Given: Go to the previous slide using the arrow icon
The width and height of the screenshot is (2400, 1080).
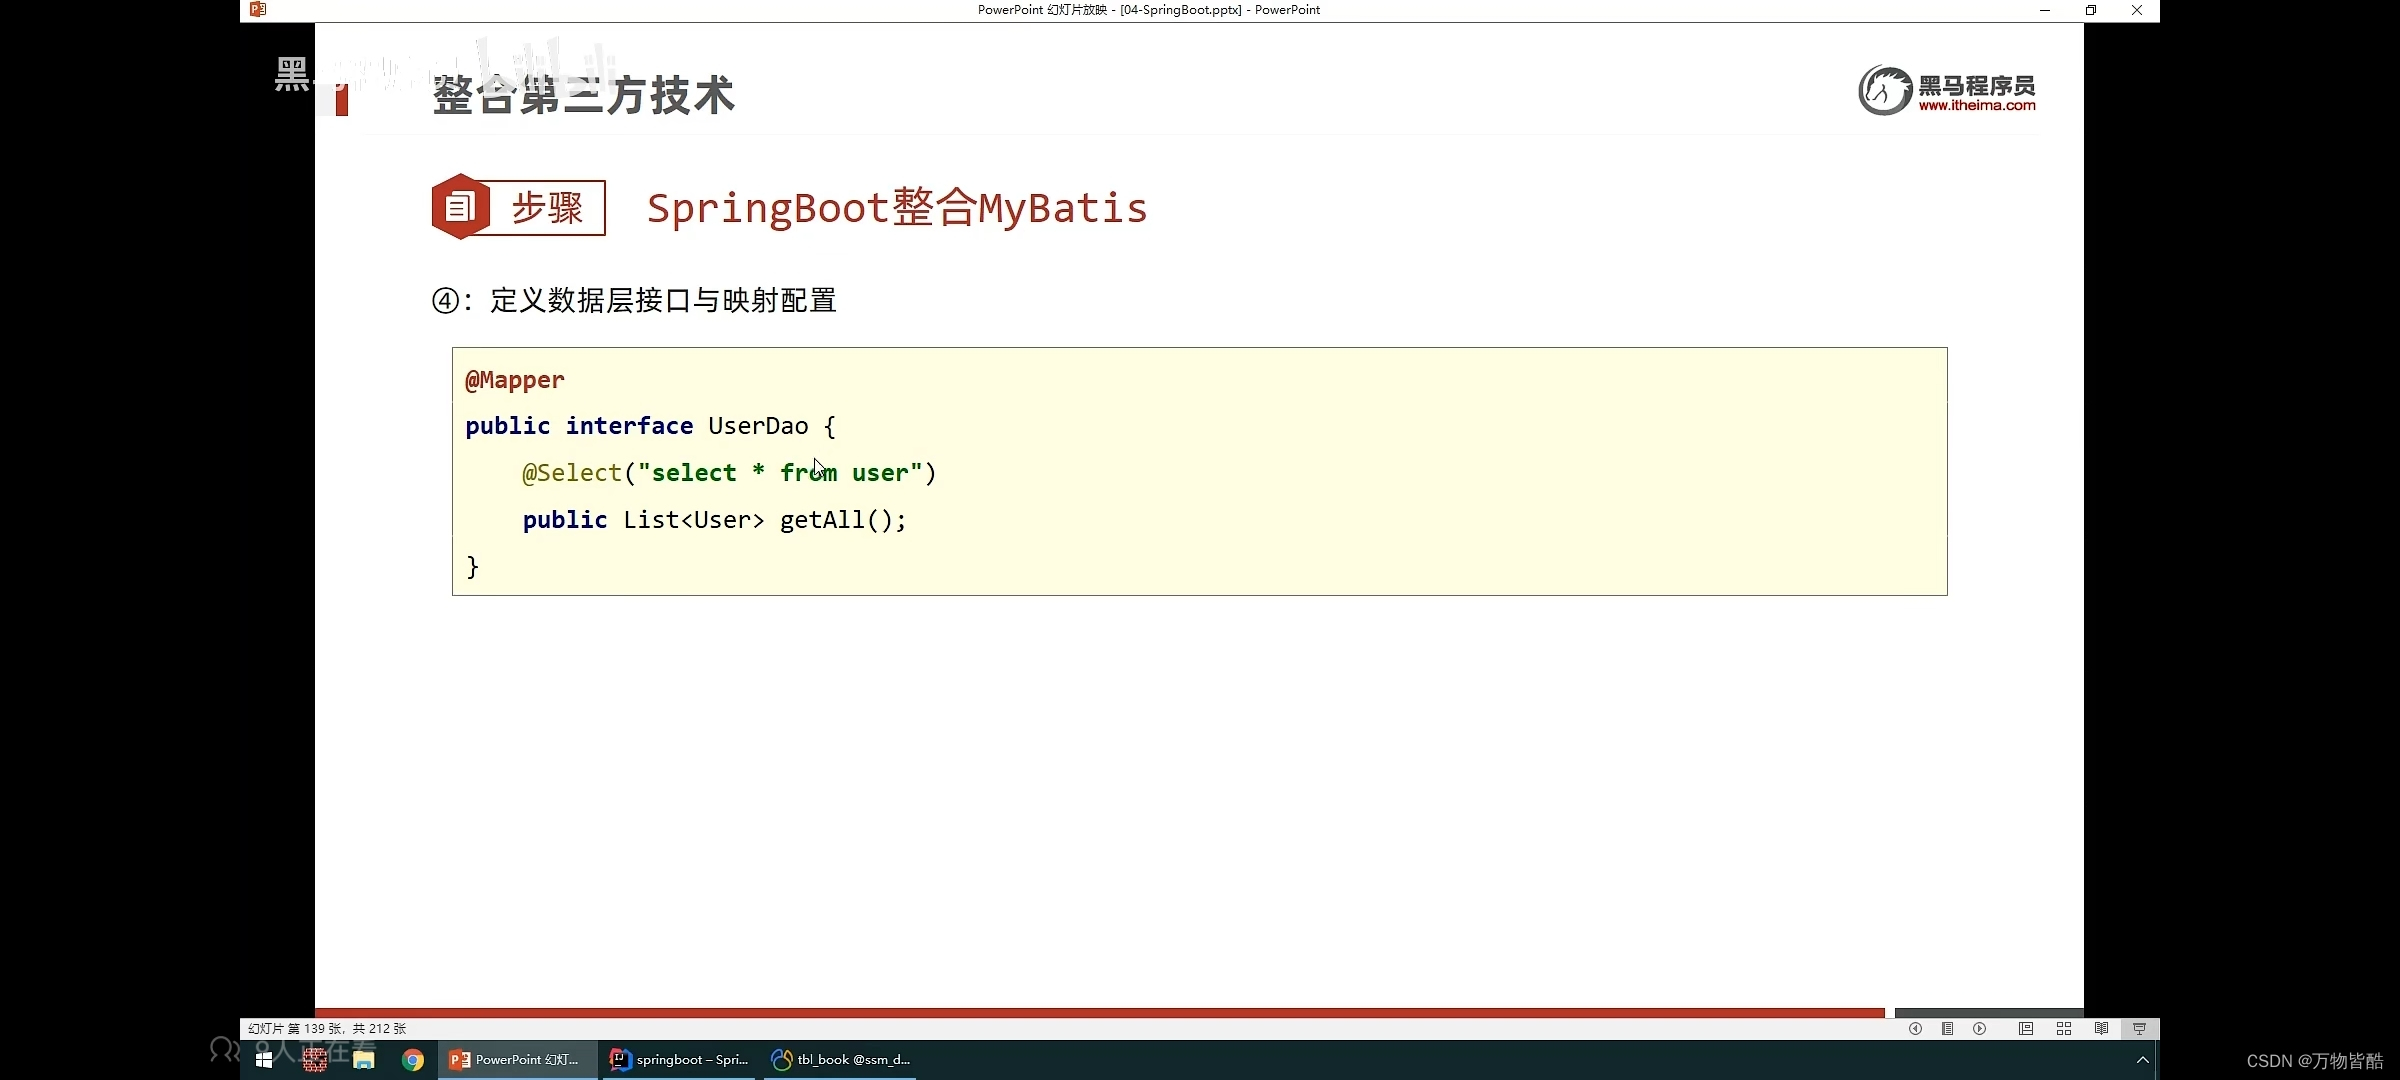Looking at the screenshot, I should [1915, 1028].
